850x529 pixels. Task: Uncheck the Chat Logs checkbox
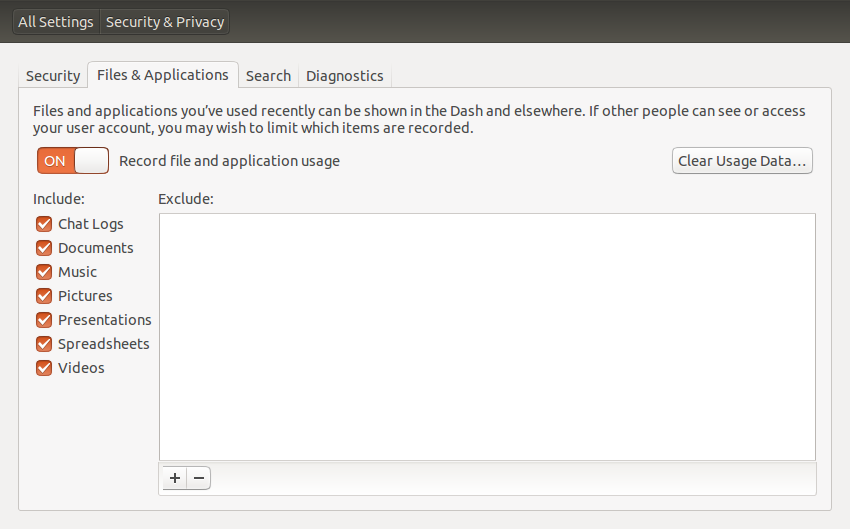click(x=44, y=224)
